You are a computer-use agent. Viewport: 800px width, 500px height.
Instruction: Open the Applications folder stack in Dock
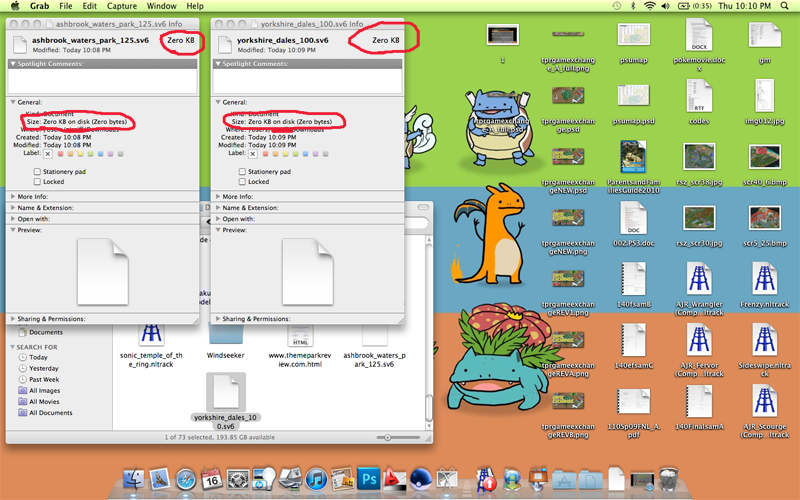(x=564, y=480)
